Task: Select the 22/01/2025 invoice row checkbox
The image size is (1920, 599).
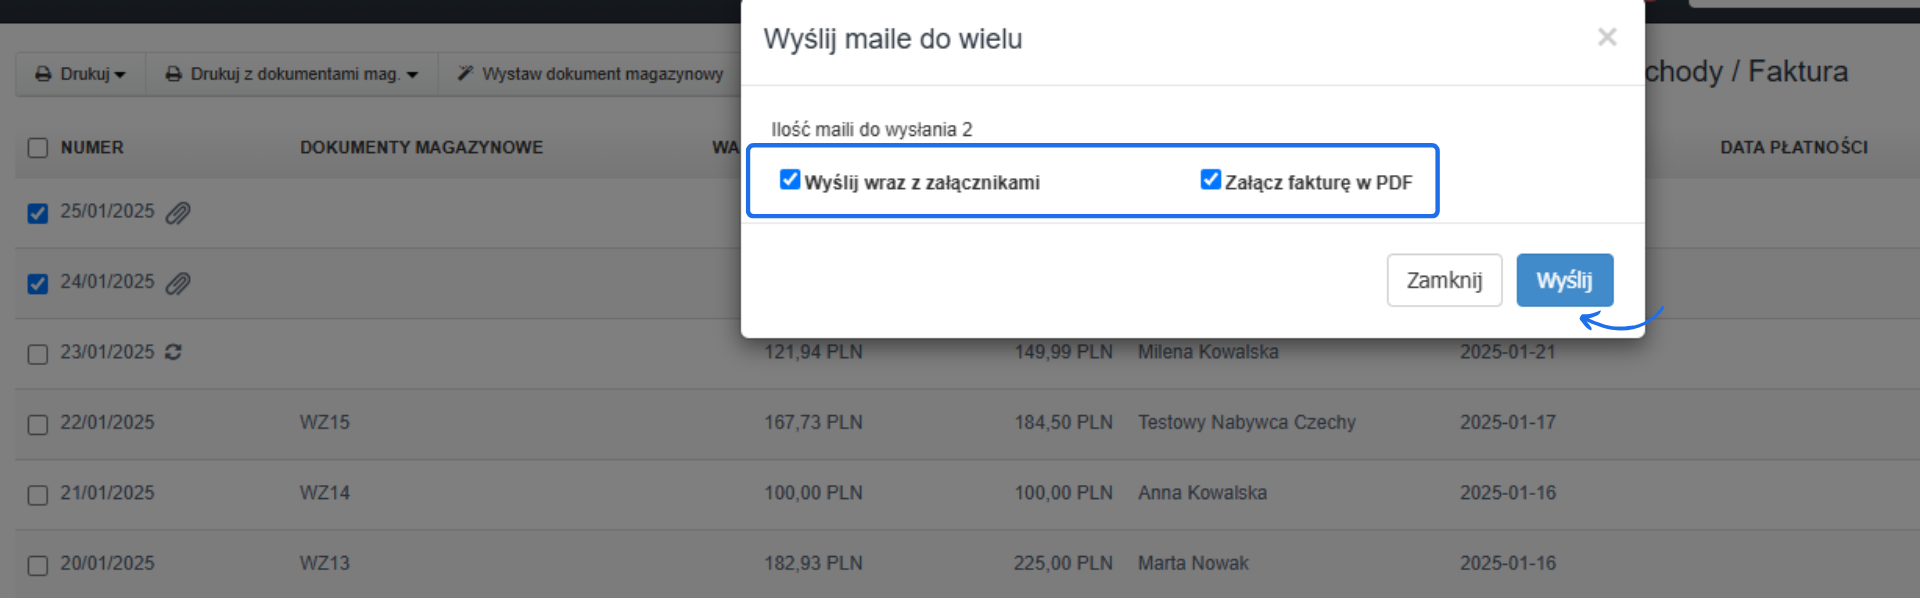Action: coord(38,424)
